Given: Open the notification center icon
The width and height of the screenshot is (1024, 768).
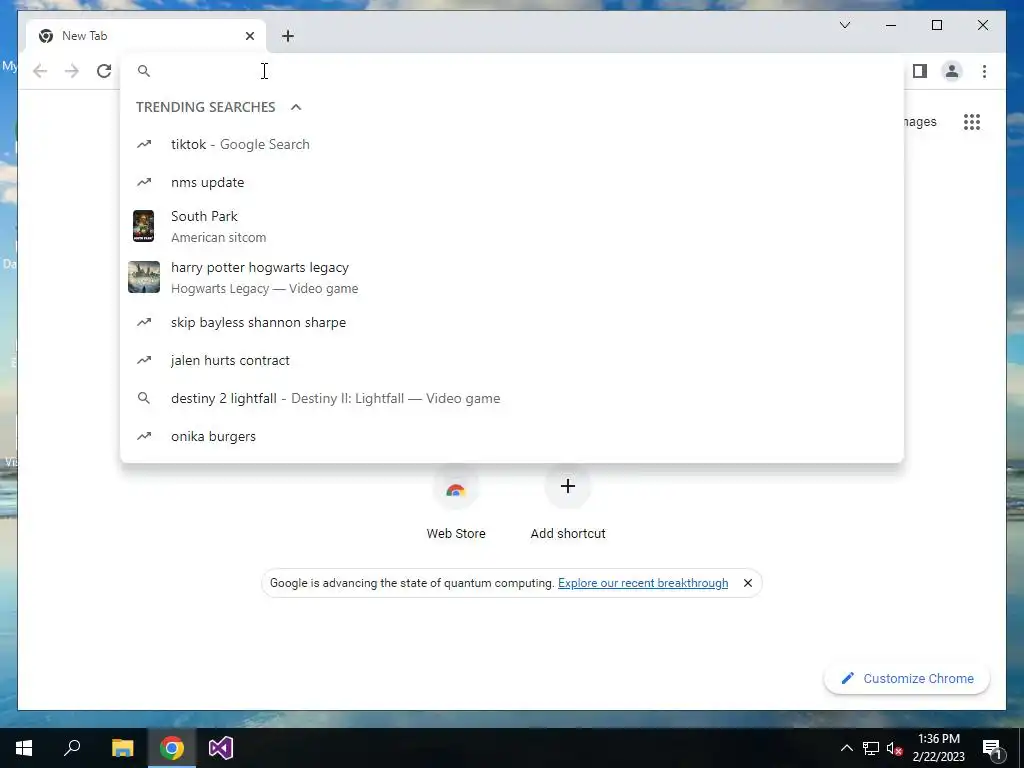Looking at the screenshot, I should 993,748.
